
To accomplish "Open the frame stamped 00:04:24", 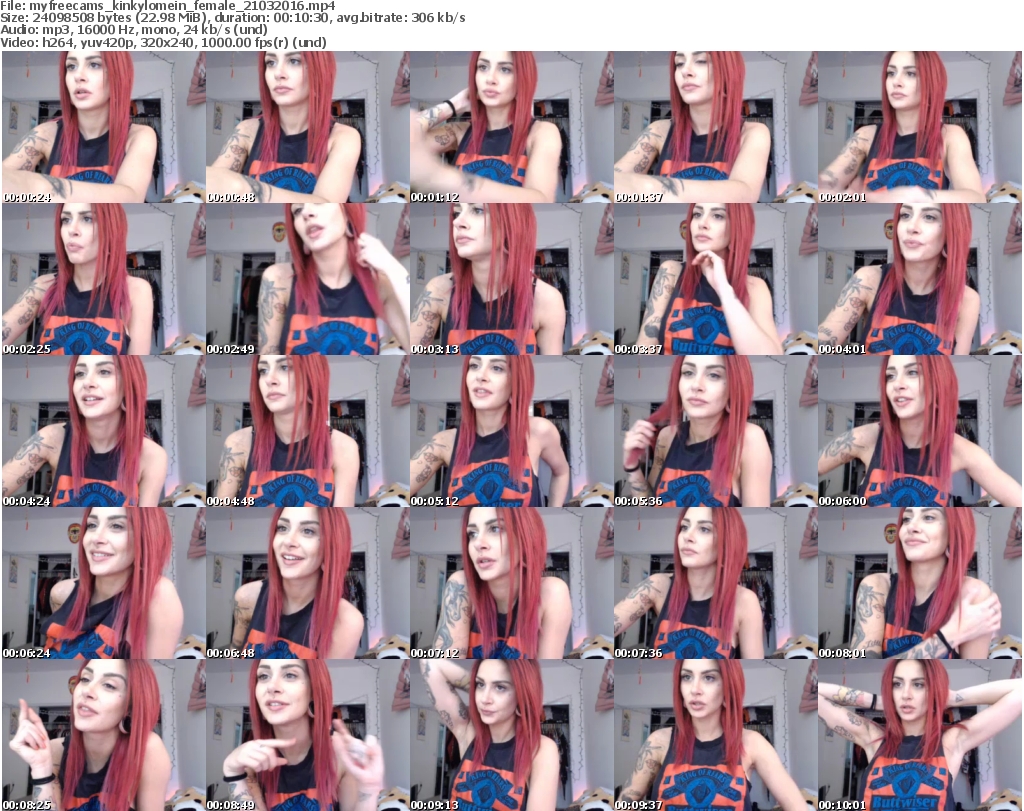I will click(x=104, y=431).
